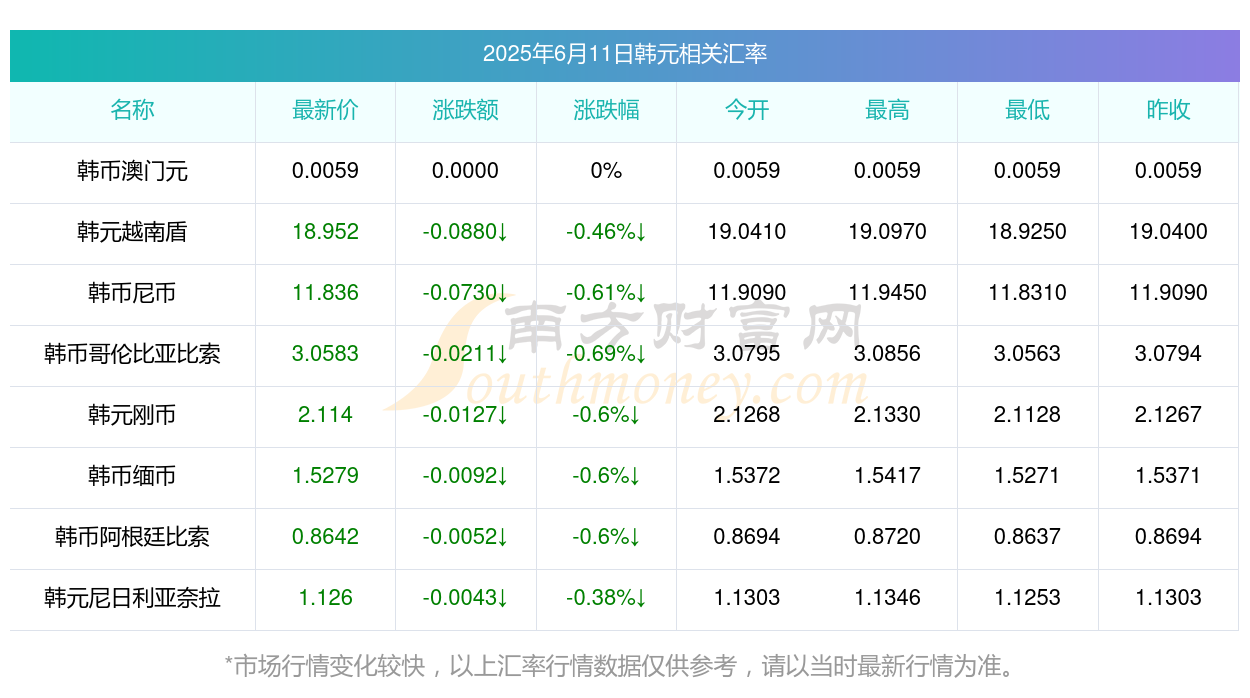Click the 昨收 column header
Screen dimensions: 1250x698
click(1168, 110)
